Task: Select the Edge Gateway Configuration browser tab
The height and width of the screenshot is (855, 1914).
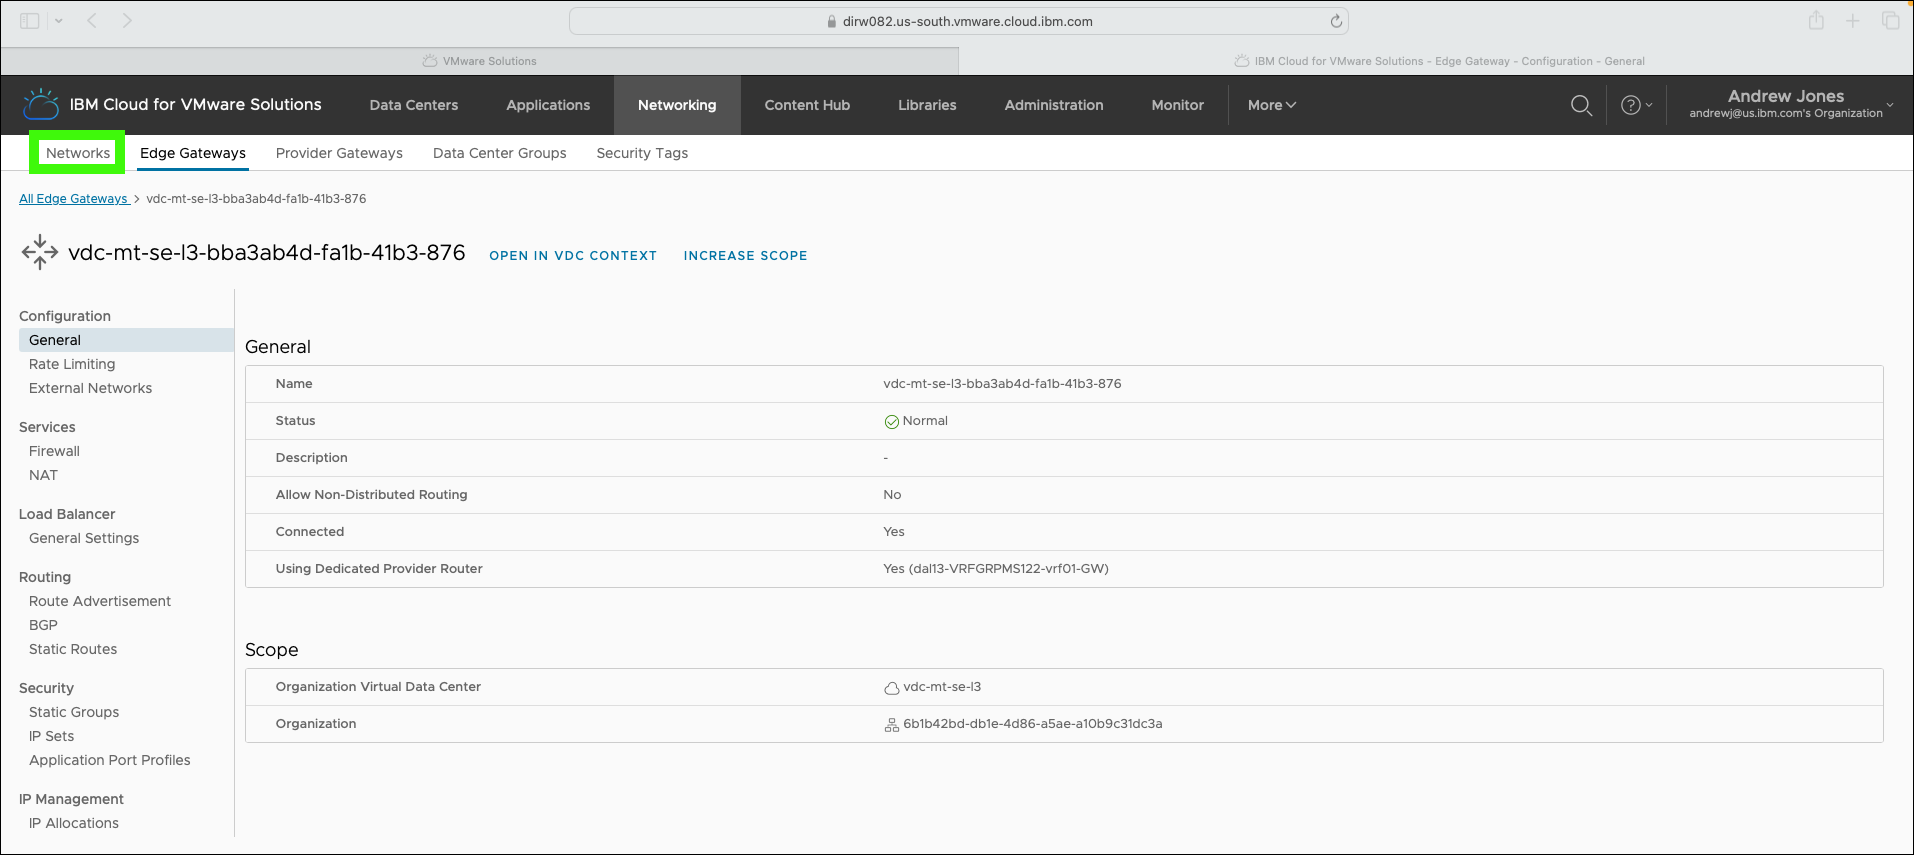Action: [1437, 61]
